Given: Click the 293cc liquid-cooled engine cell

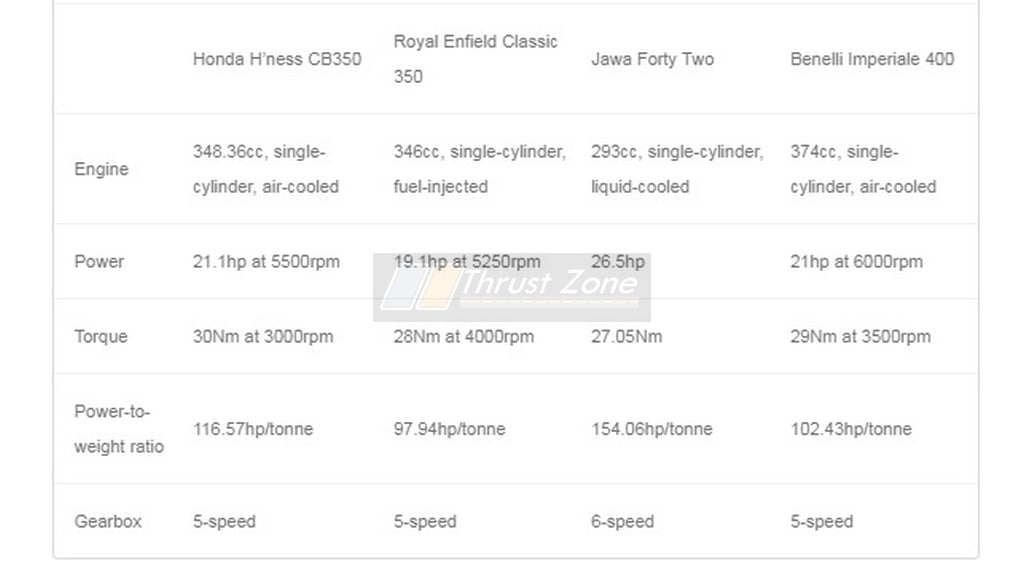Looking at the screenshot, I should [x=677, y=169].
